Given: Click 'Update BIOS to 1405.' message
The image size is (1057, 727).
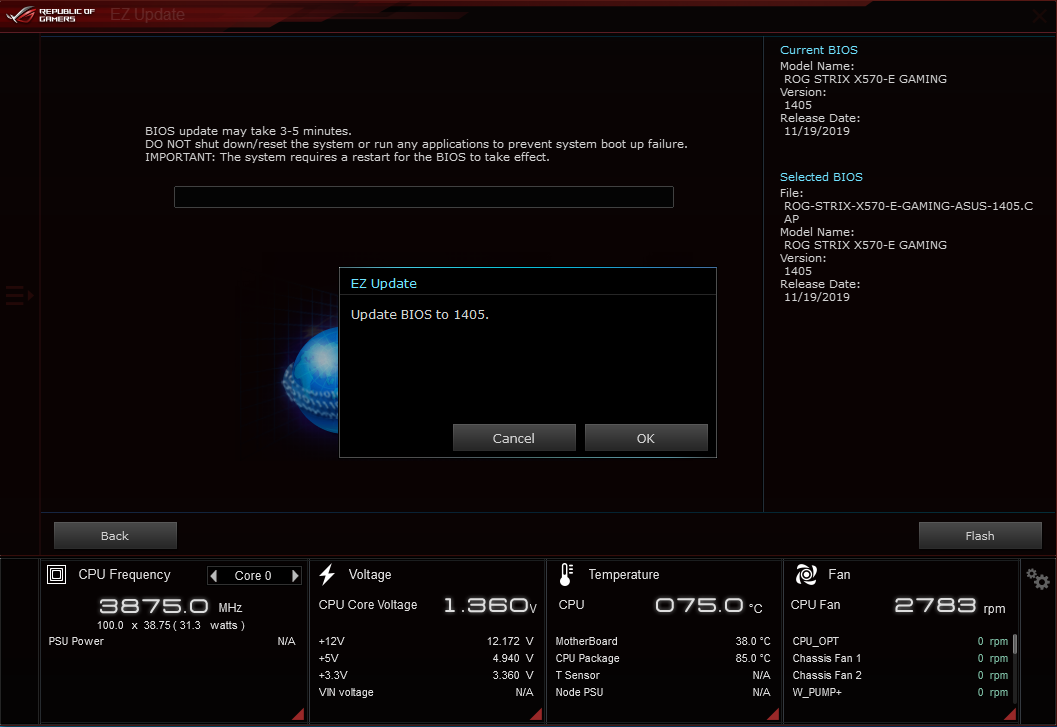Looking at the screenshot, I should pyautogui.click(x=419, y=314).
